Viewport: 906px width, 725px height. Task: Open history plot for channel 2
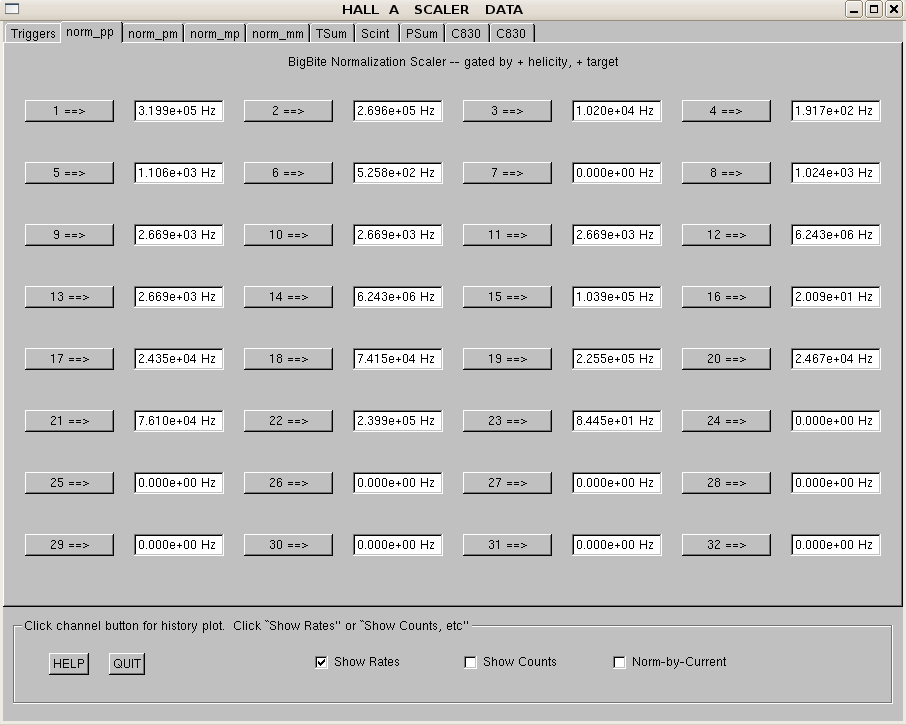(288, 111)
